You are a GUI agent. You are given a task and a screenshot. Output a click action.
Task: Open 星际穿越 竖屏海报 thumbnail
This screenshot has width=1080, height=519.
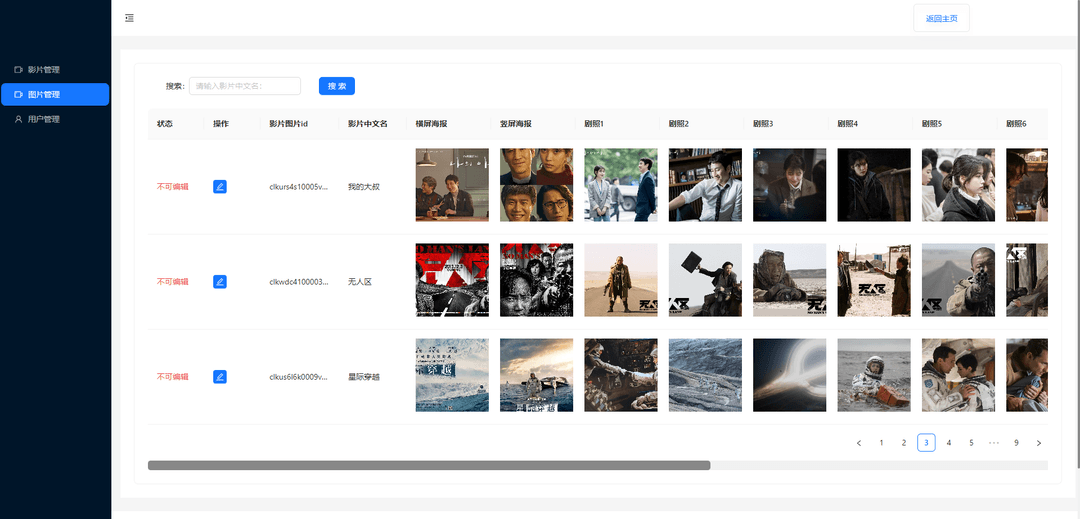(537, 375)
